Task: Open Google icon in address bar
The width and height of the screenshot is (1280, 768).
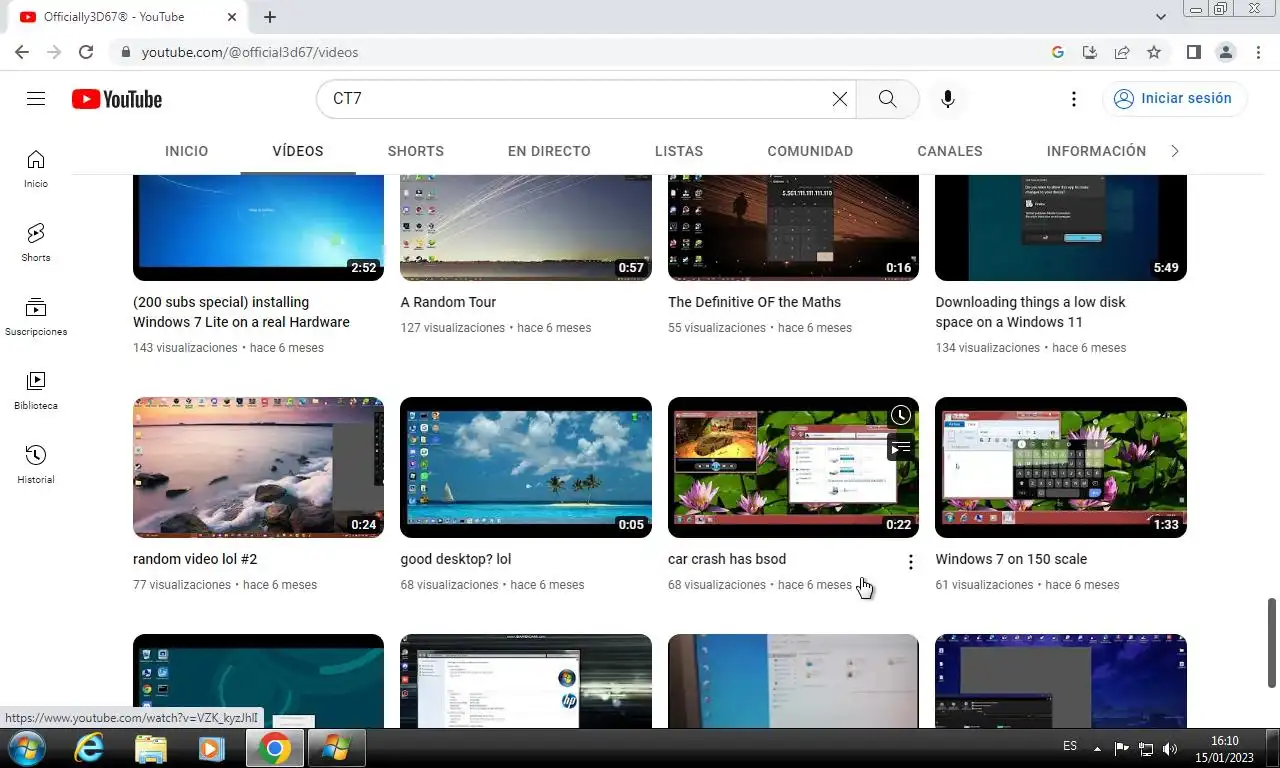Action: pos(1058,52)
